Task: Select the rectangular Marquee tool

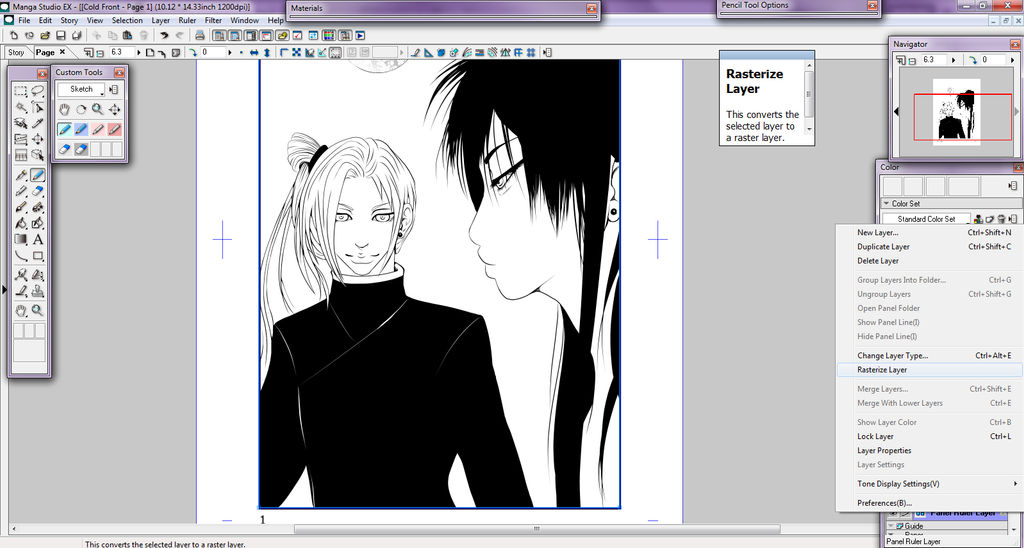Action: [20, 91]
